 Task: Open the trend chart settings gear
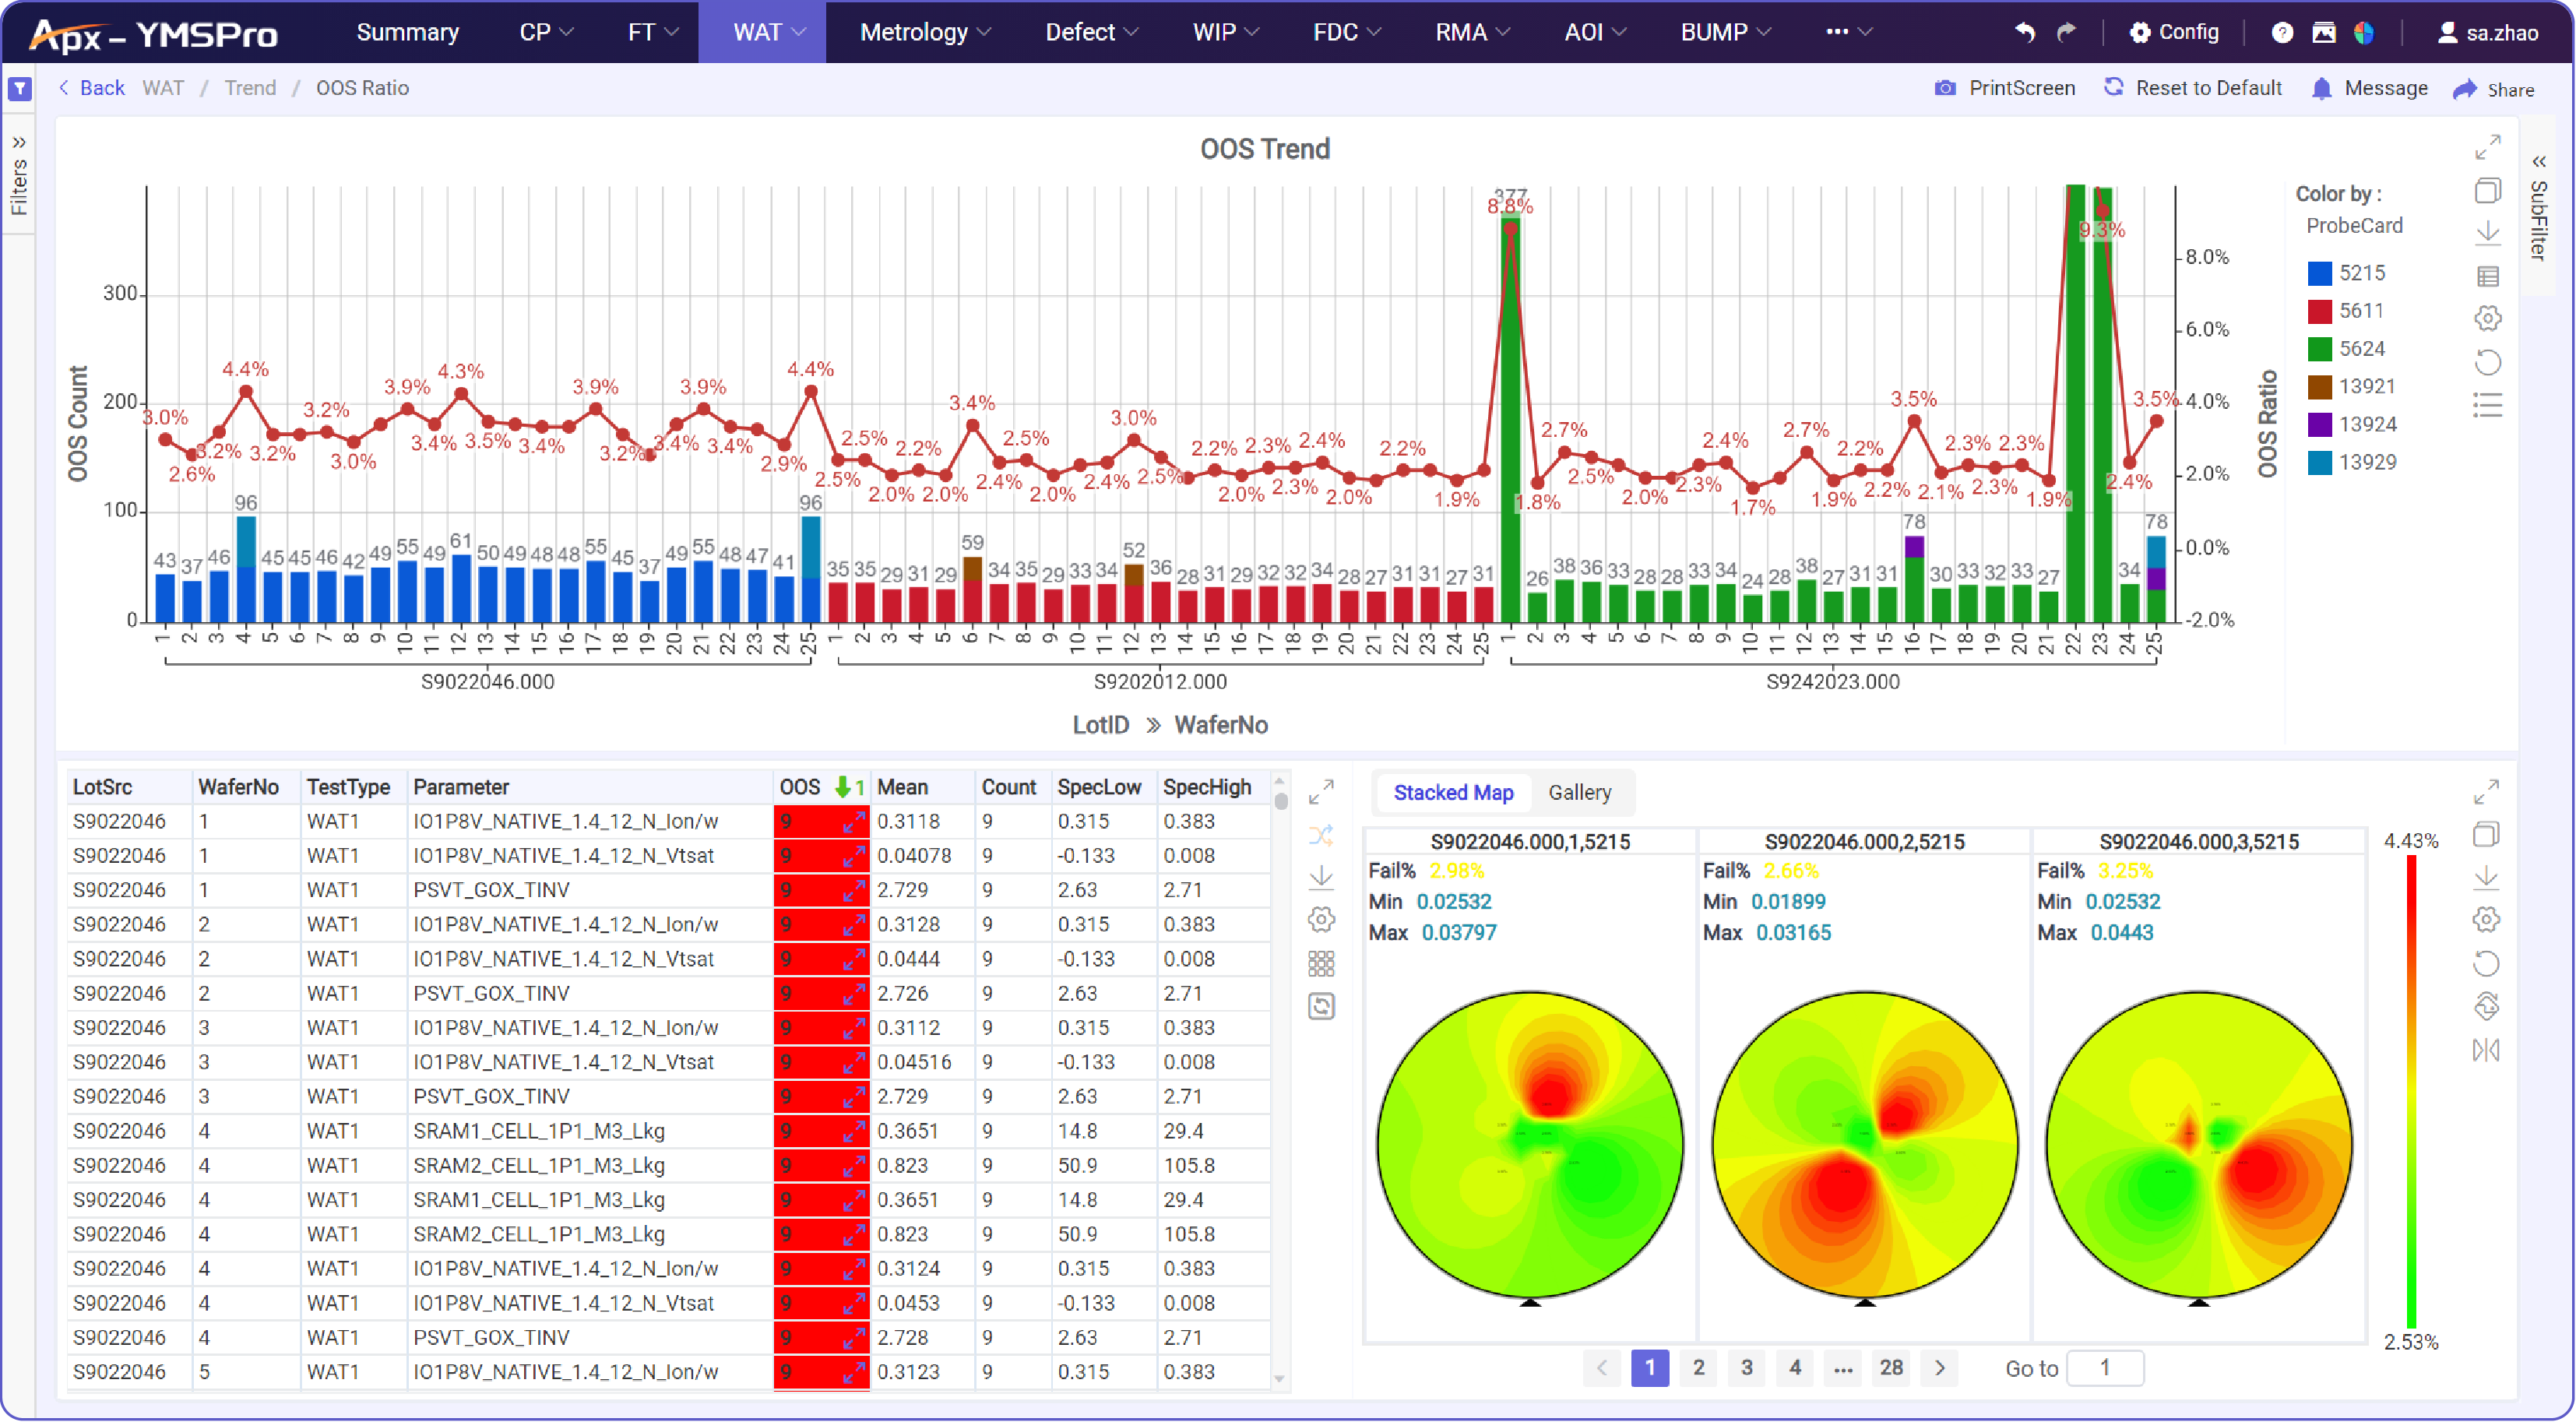tap(2489, 318)
